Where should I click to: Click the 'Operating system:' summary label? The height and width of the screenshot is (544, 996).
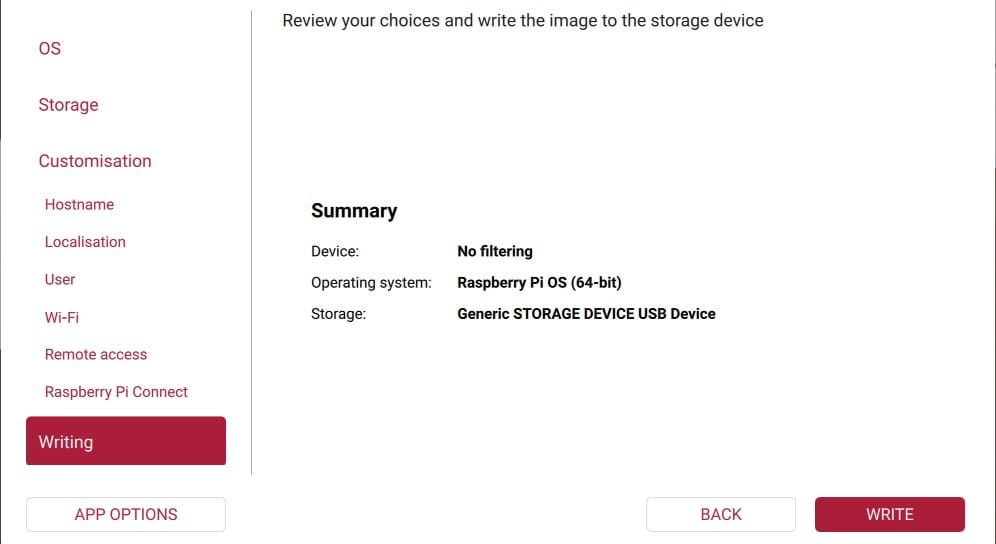point(371,283)
